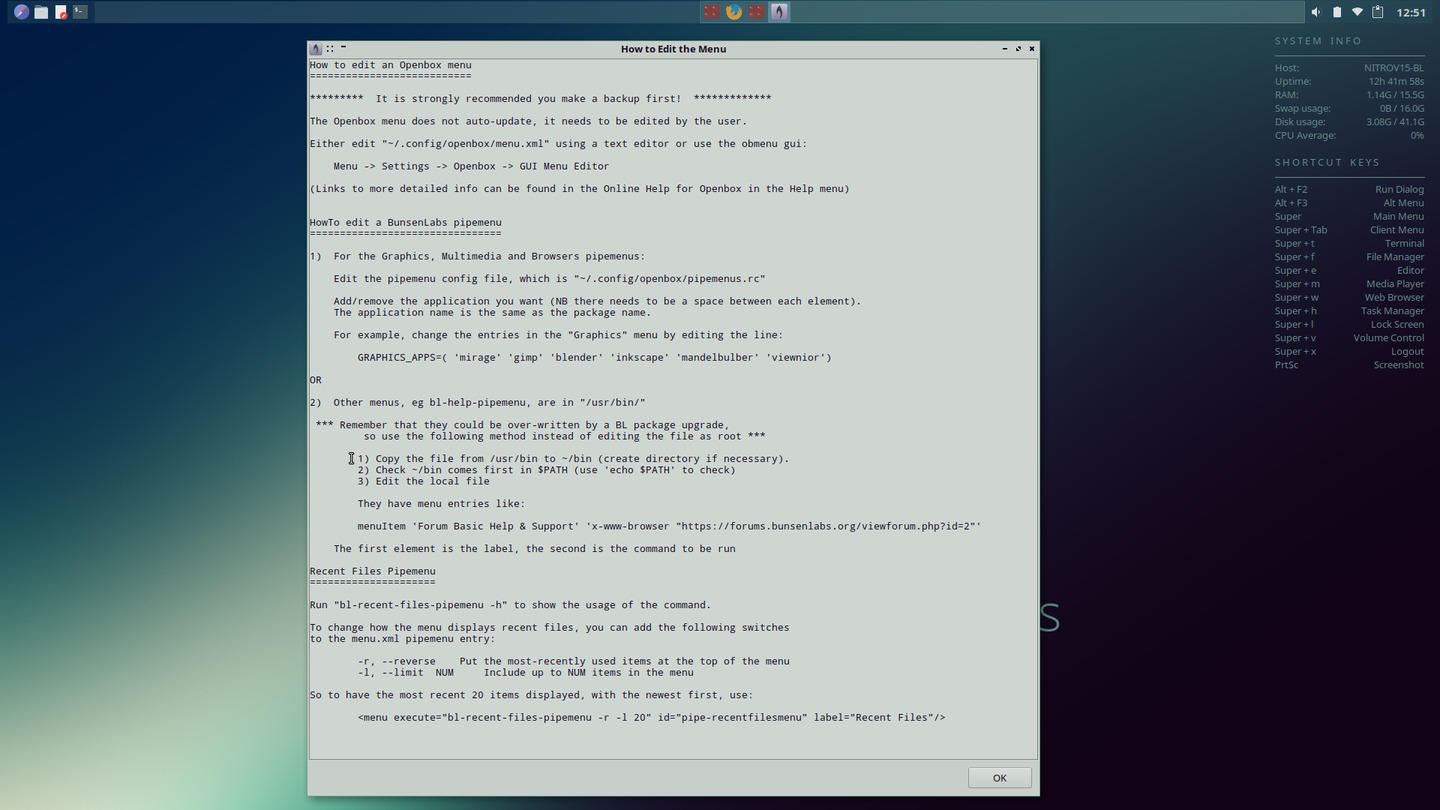The width and height of the screenshot is (1440, 810).
Task: Click the <menu execute="bl-recent-files-pipemenu" line
Action: tap(652, 717)
